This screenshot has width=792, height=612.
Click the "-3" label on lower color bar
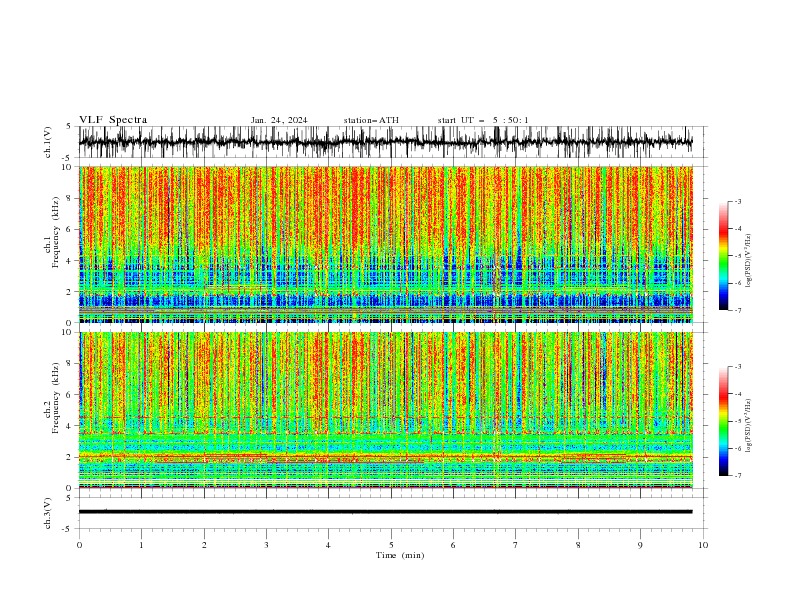(738, 367)
